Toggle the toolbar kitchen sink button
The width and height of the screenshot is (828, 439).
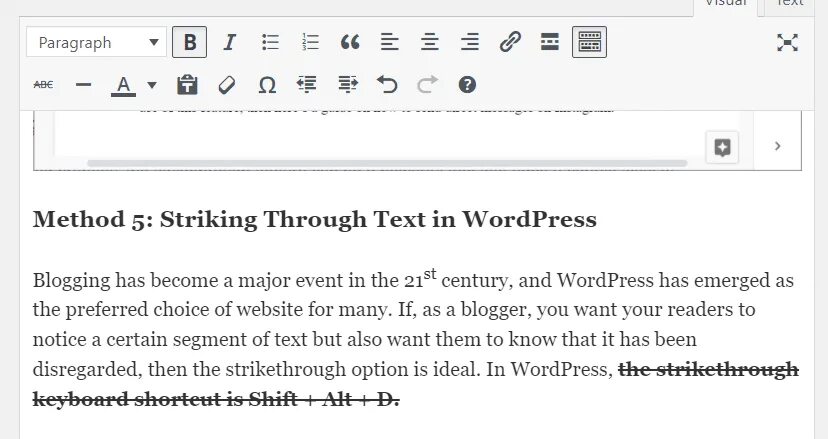(589, 42)
